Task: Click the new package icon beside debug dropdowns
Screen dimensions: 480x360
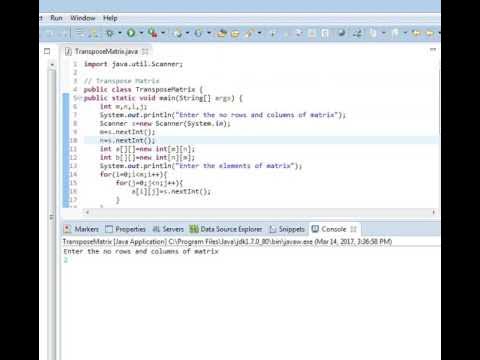Action: (x=178, y=33)
